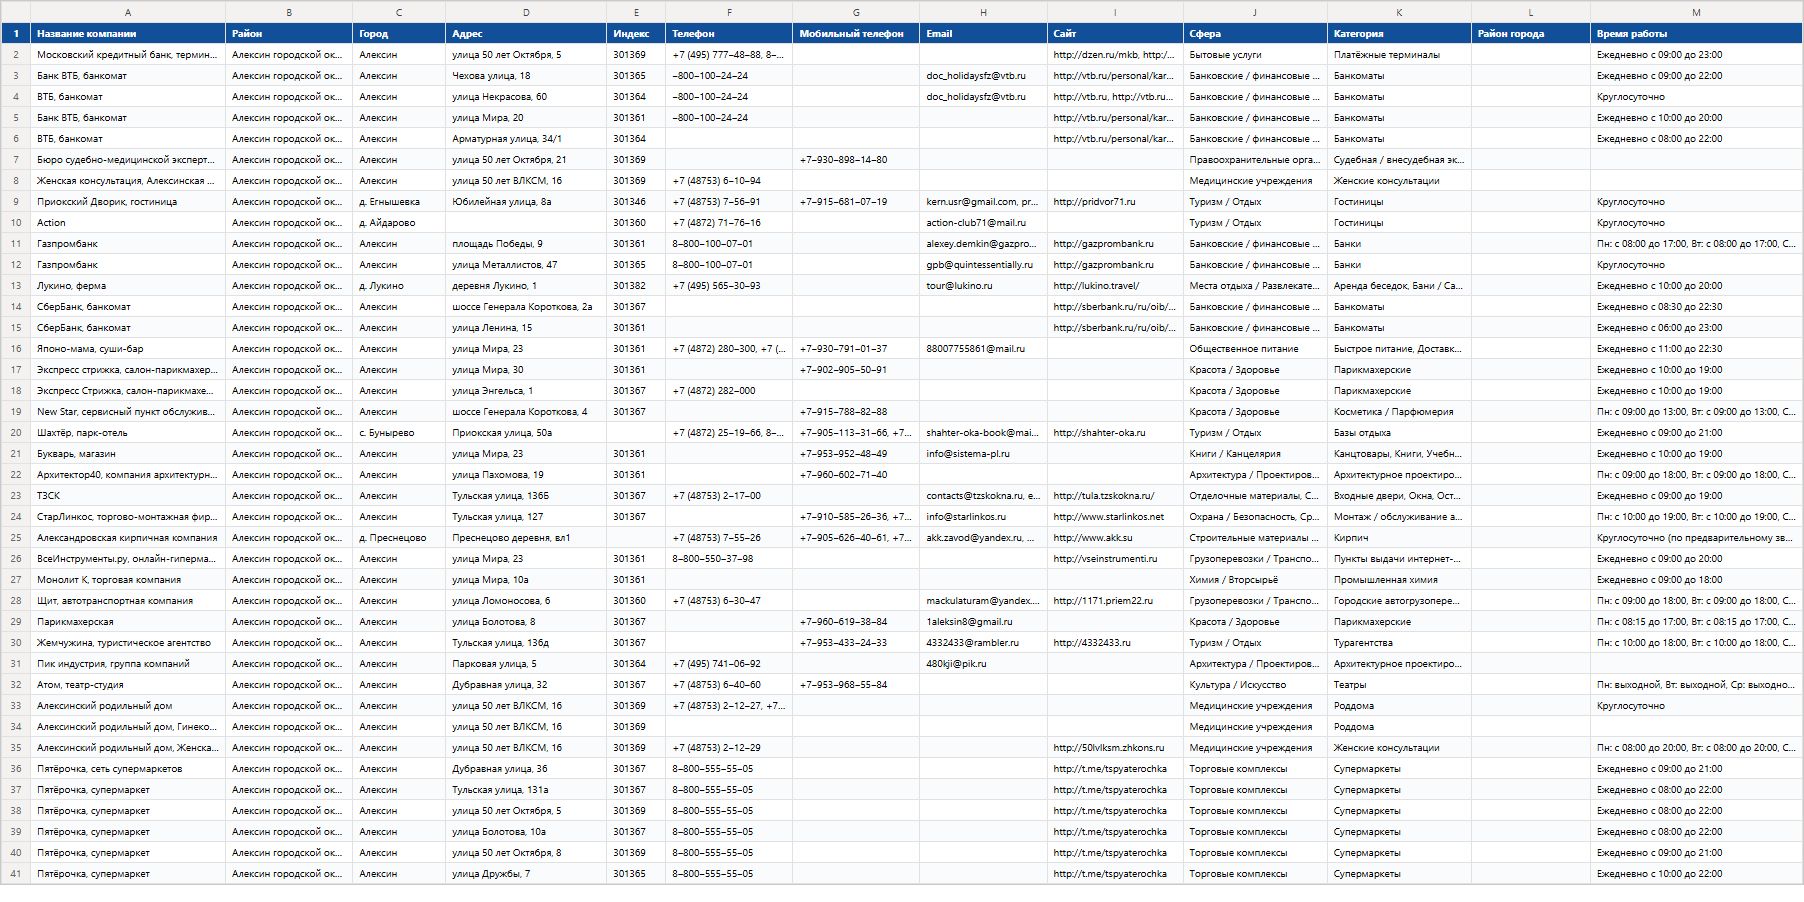
Task: Click the 'Сайт' header cell
Action: [x=1115, y=33]
